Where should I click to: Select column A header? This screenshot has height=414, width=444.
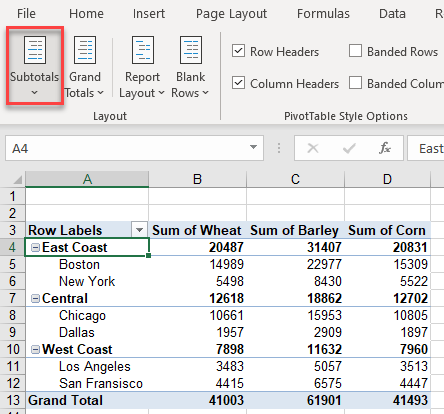[87, 179]
